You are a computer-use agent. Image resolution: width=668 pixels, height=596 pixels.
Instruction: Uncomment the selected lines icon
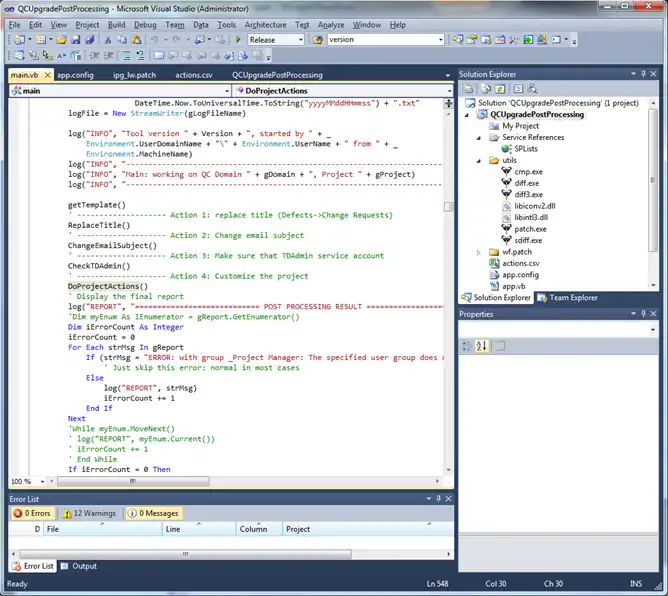coord(140,55)
